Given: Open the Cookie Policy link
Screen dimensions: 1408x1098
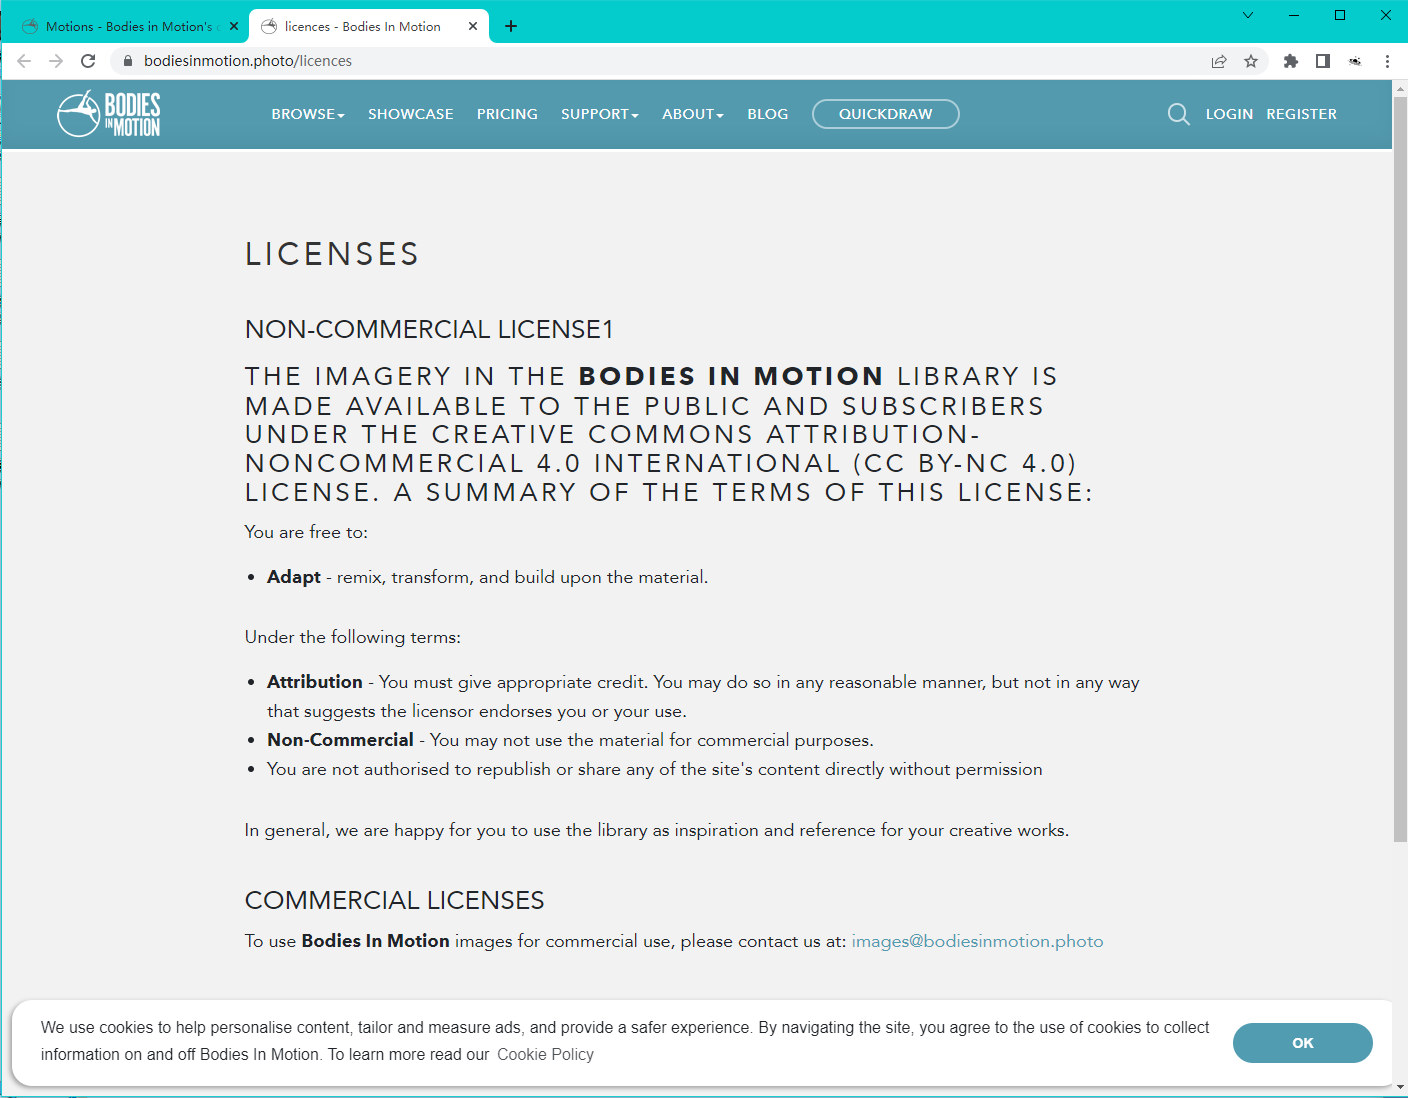Looking at the screenshot, I should coord(545,1054).
